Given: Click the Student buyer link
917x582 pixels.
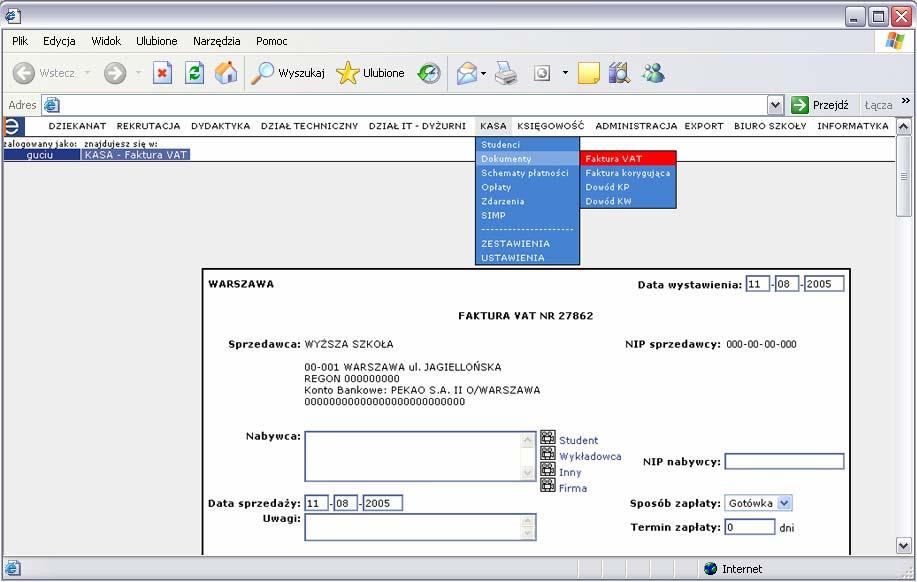Looking at the screenshot, I should click(578, 440).
